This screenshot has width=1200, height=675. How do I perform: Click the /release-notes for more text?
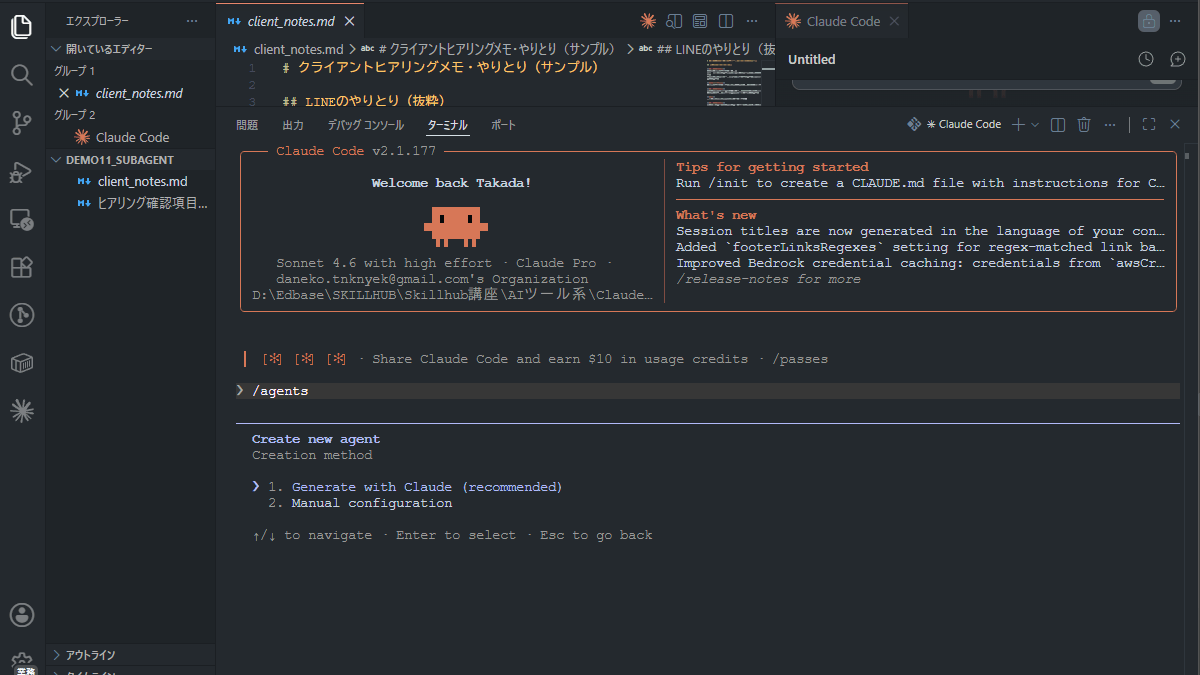coord(768,279)
